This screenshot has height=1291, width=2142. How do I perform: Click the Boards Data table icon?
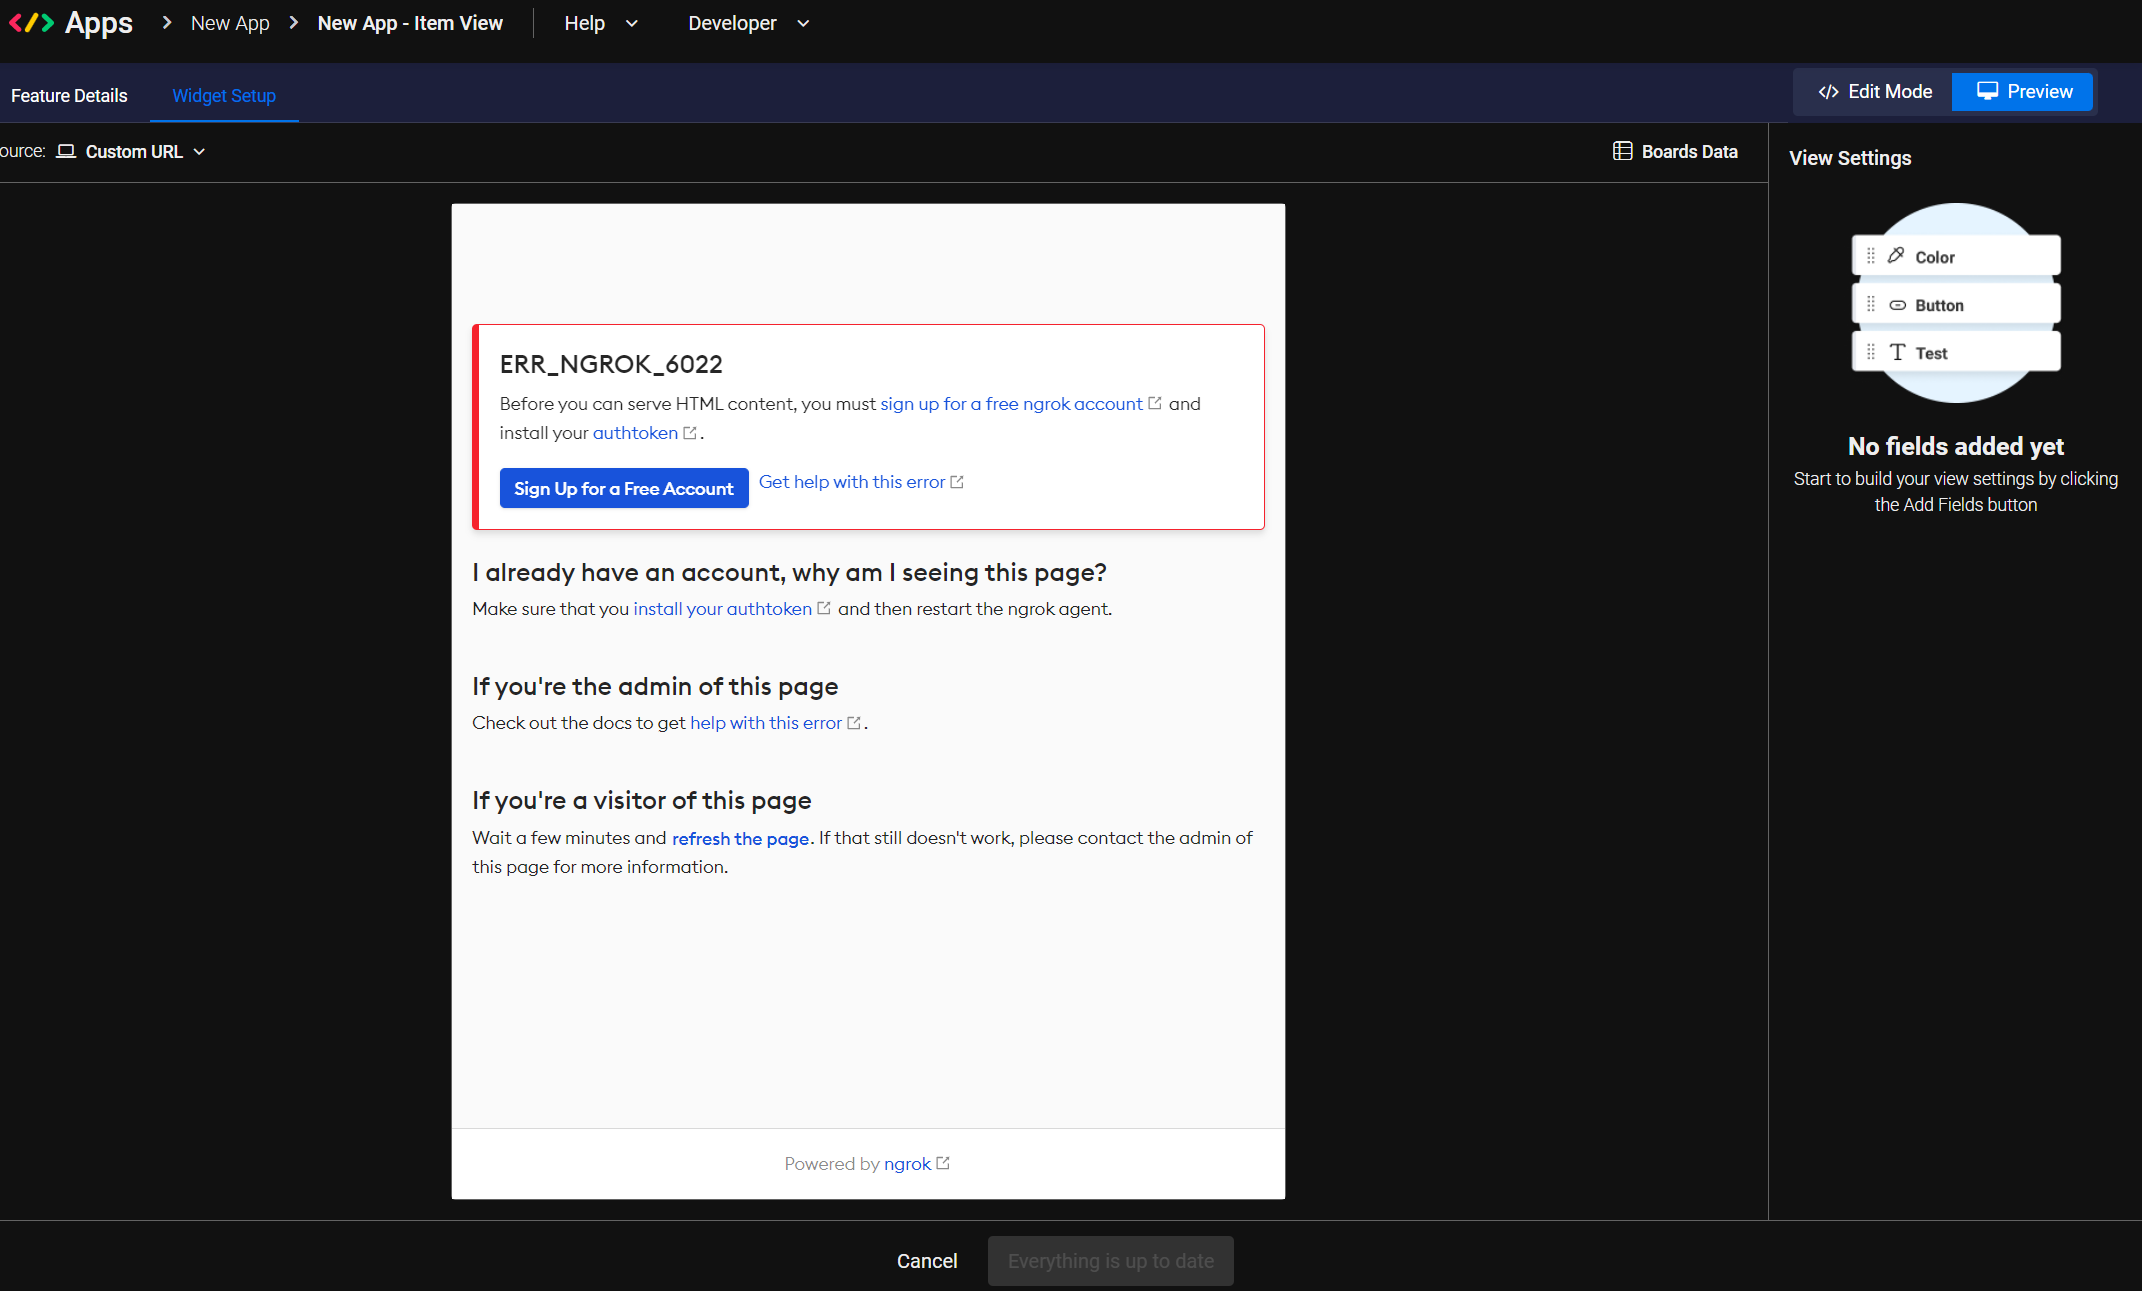coord(1622,151)
